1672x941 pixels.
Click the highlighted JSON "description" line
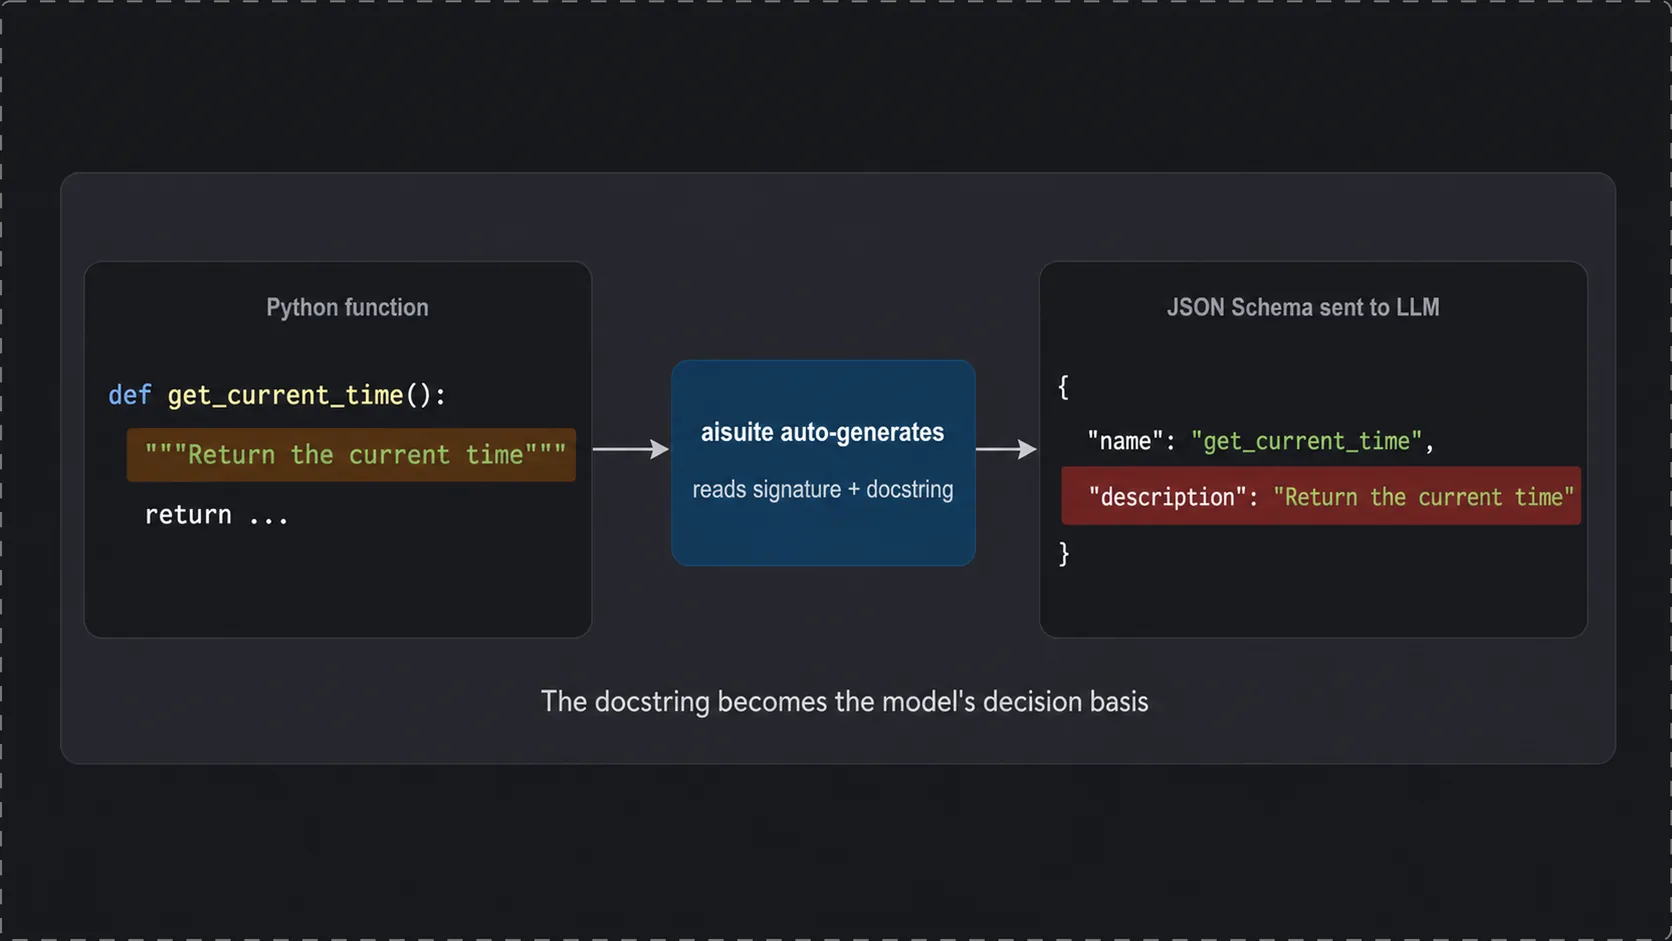pyautogui.click(x=1321, y=496)
